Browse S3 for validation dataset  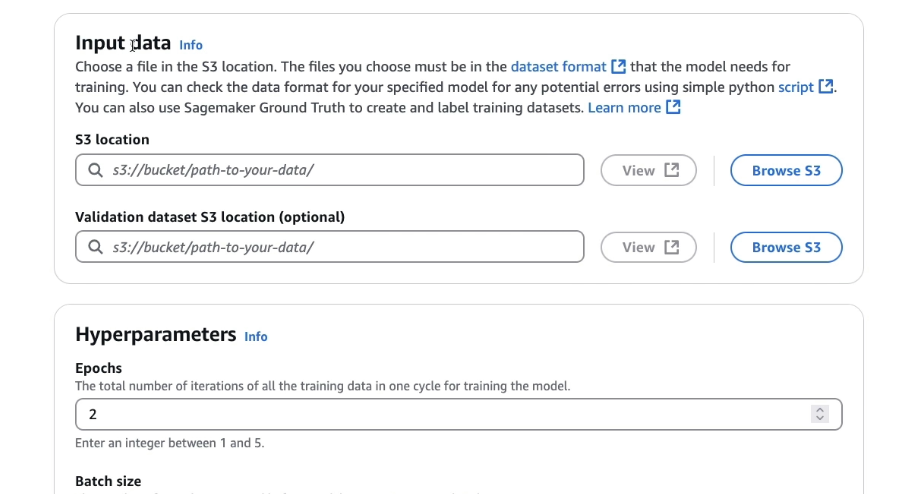786,248
